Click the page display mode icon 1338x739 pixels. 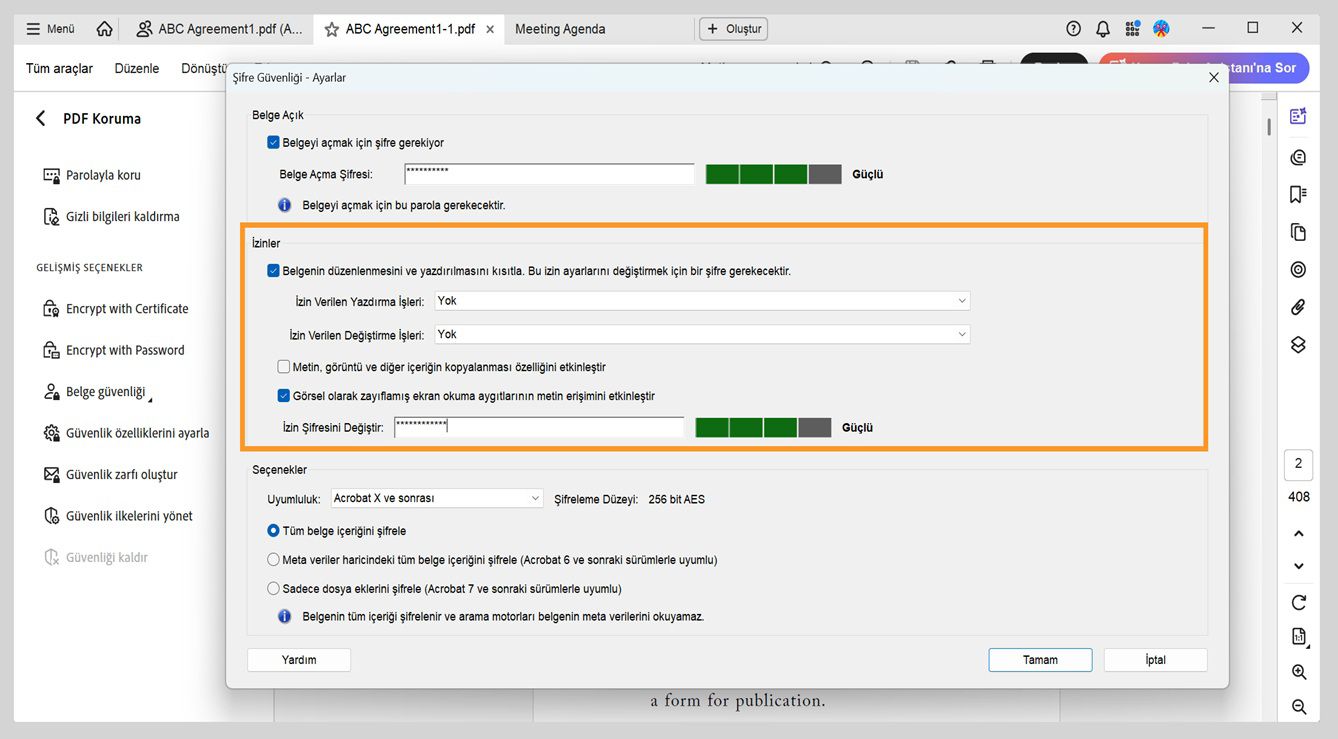[x=1299, y=637]
